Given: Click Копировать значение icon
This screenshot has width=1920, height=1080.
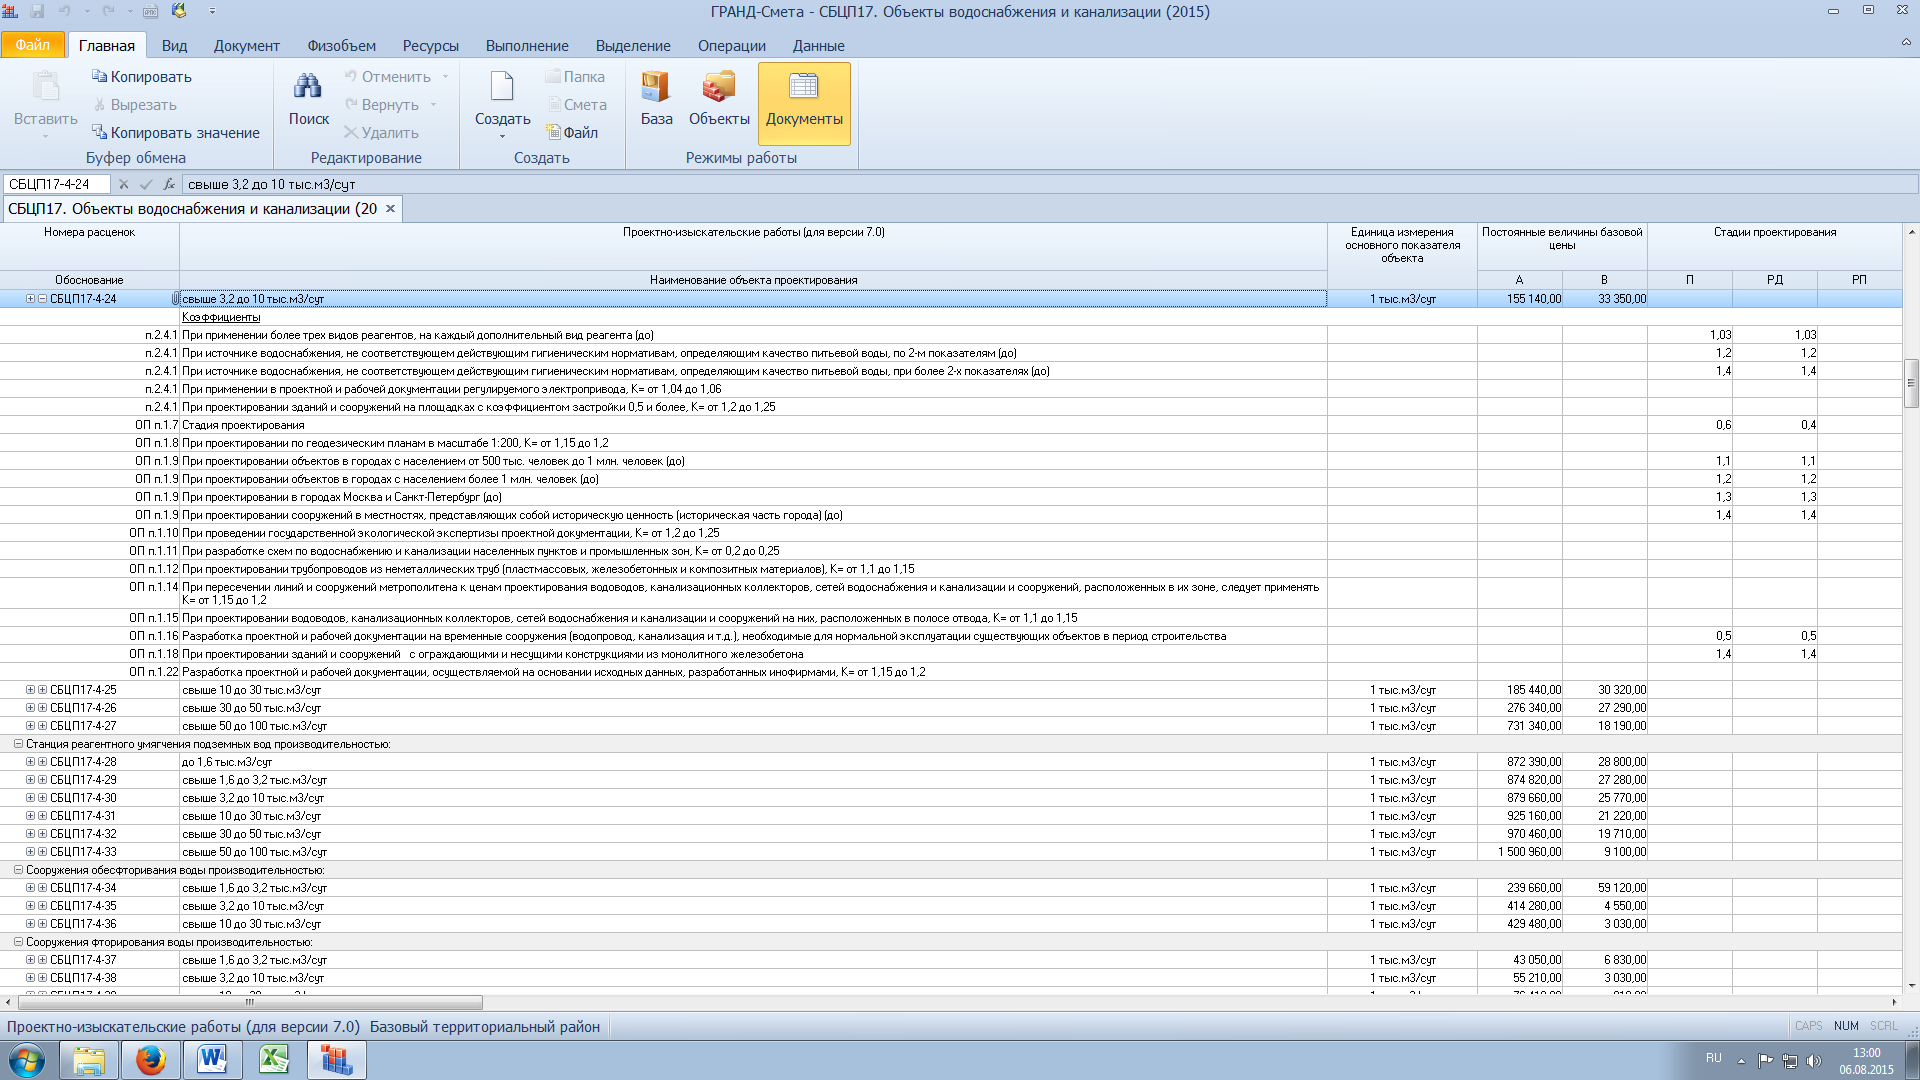Looking at the screenshot, I should tap(100, 132).
